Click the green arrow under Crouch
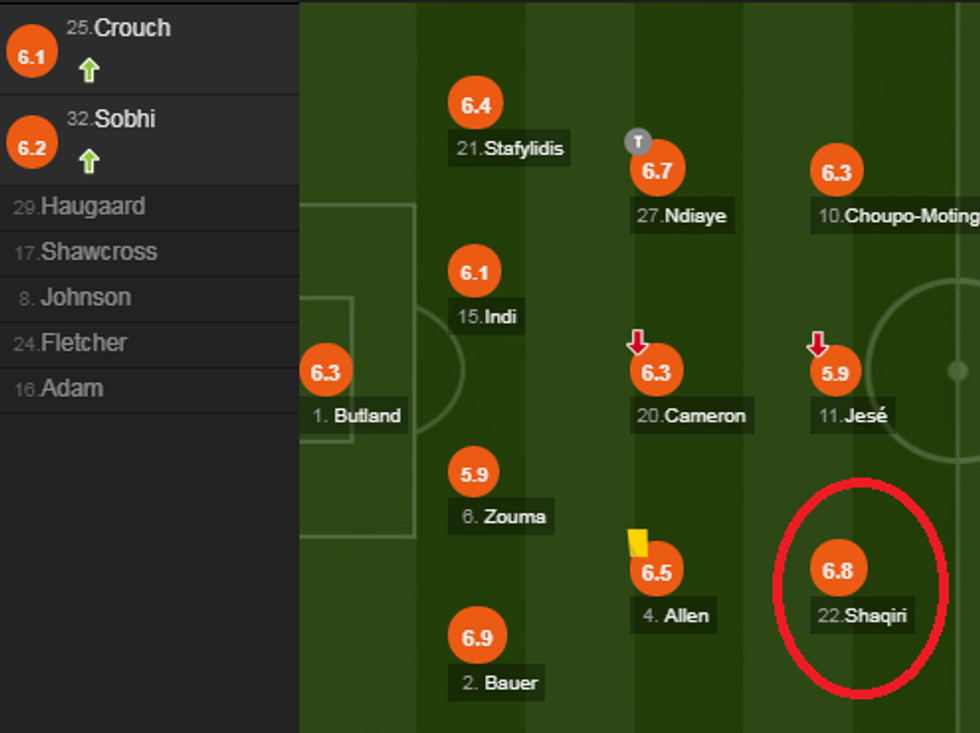 (x=88, y=68)
